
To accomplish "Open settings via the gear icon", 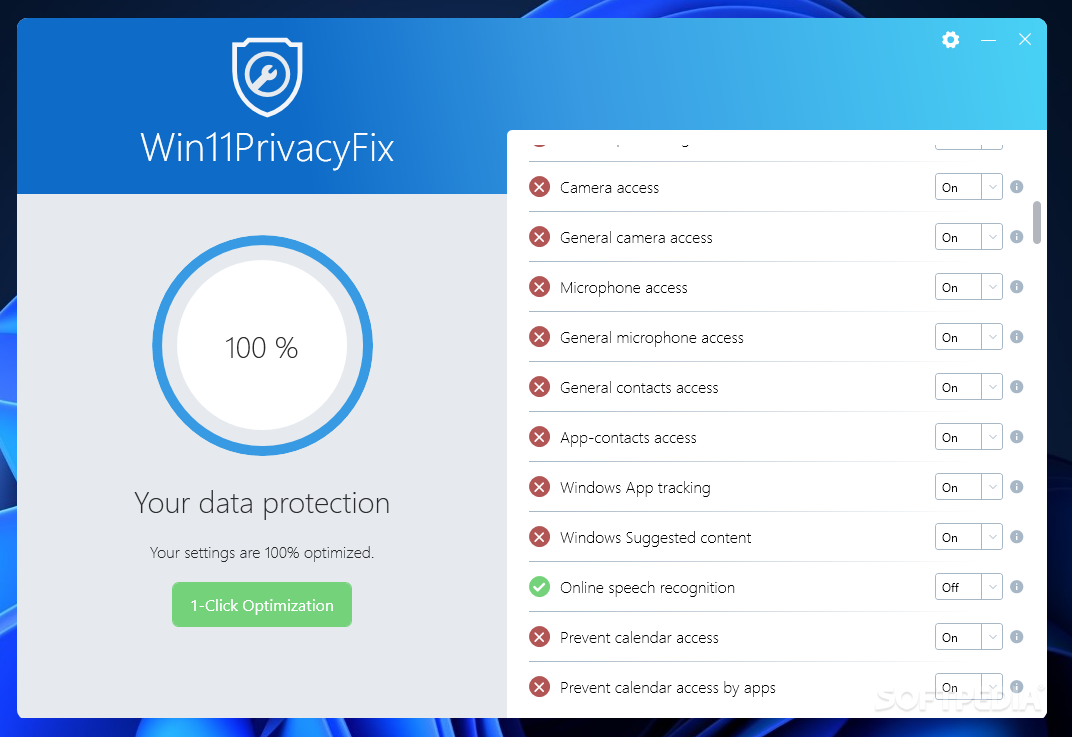I will tap(950, 40).
